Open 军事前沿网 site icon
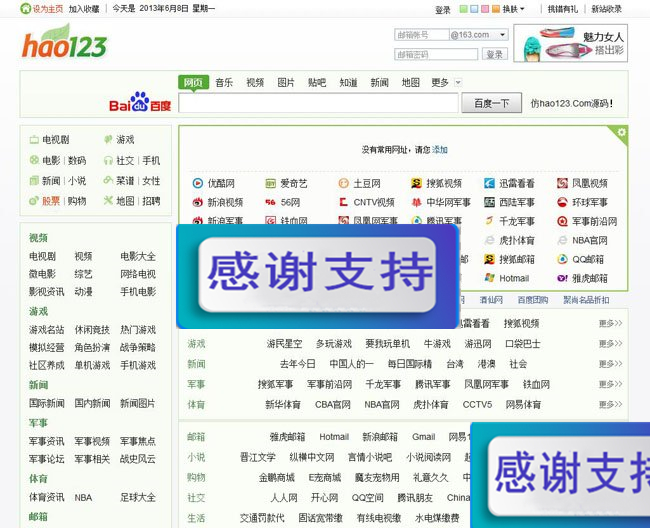 (562, 221)
